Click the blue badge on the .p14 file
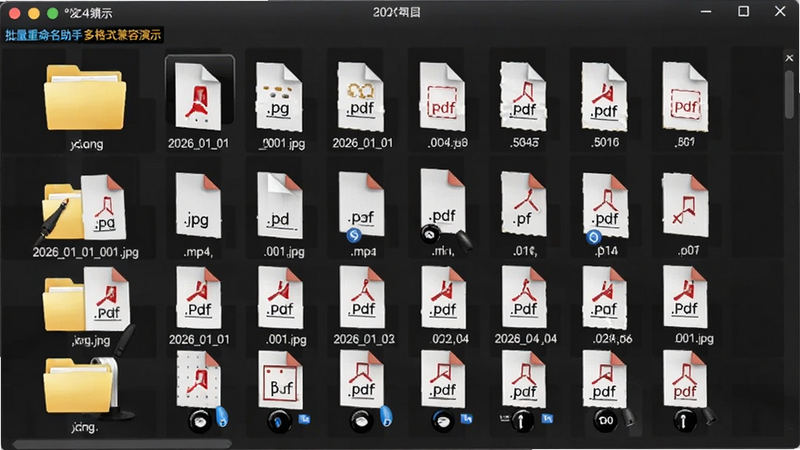800x450 pixels. point(593,237)
